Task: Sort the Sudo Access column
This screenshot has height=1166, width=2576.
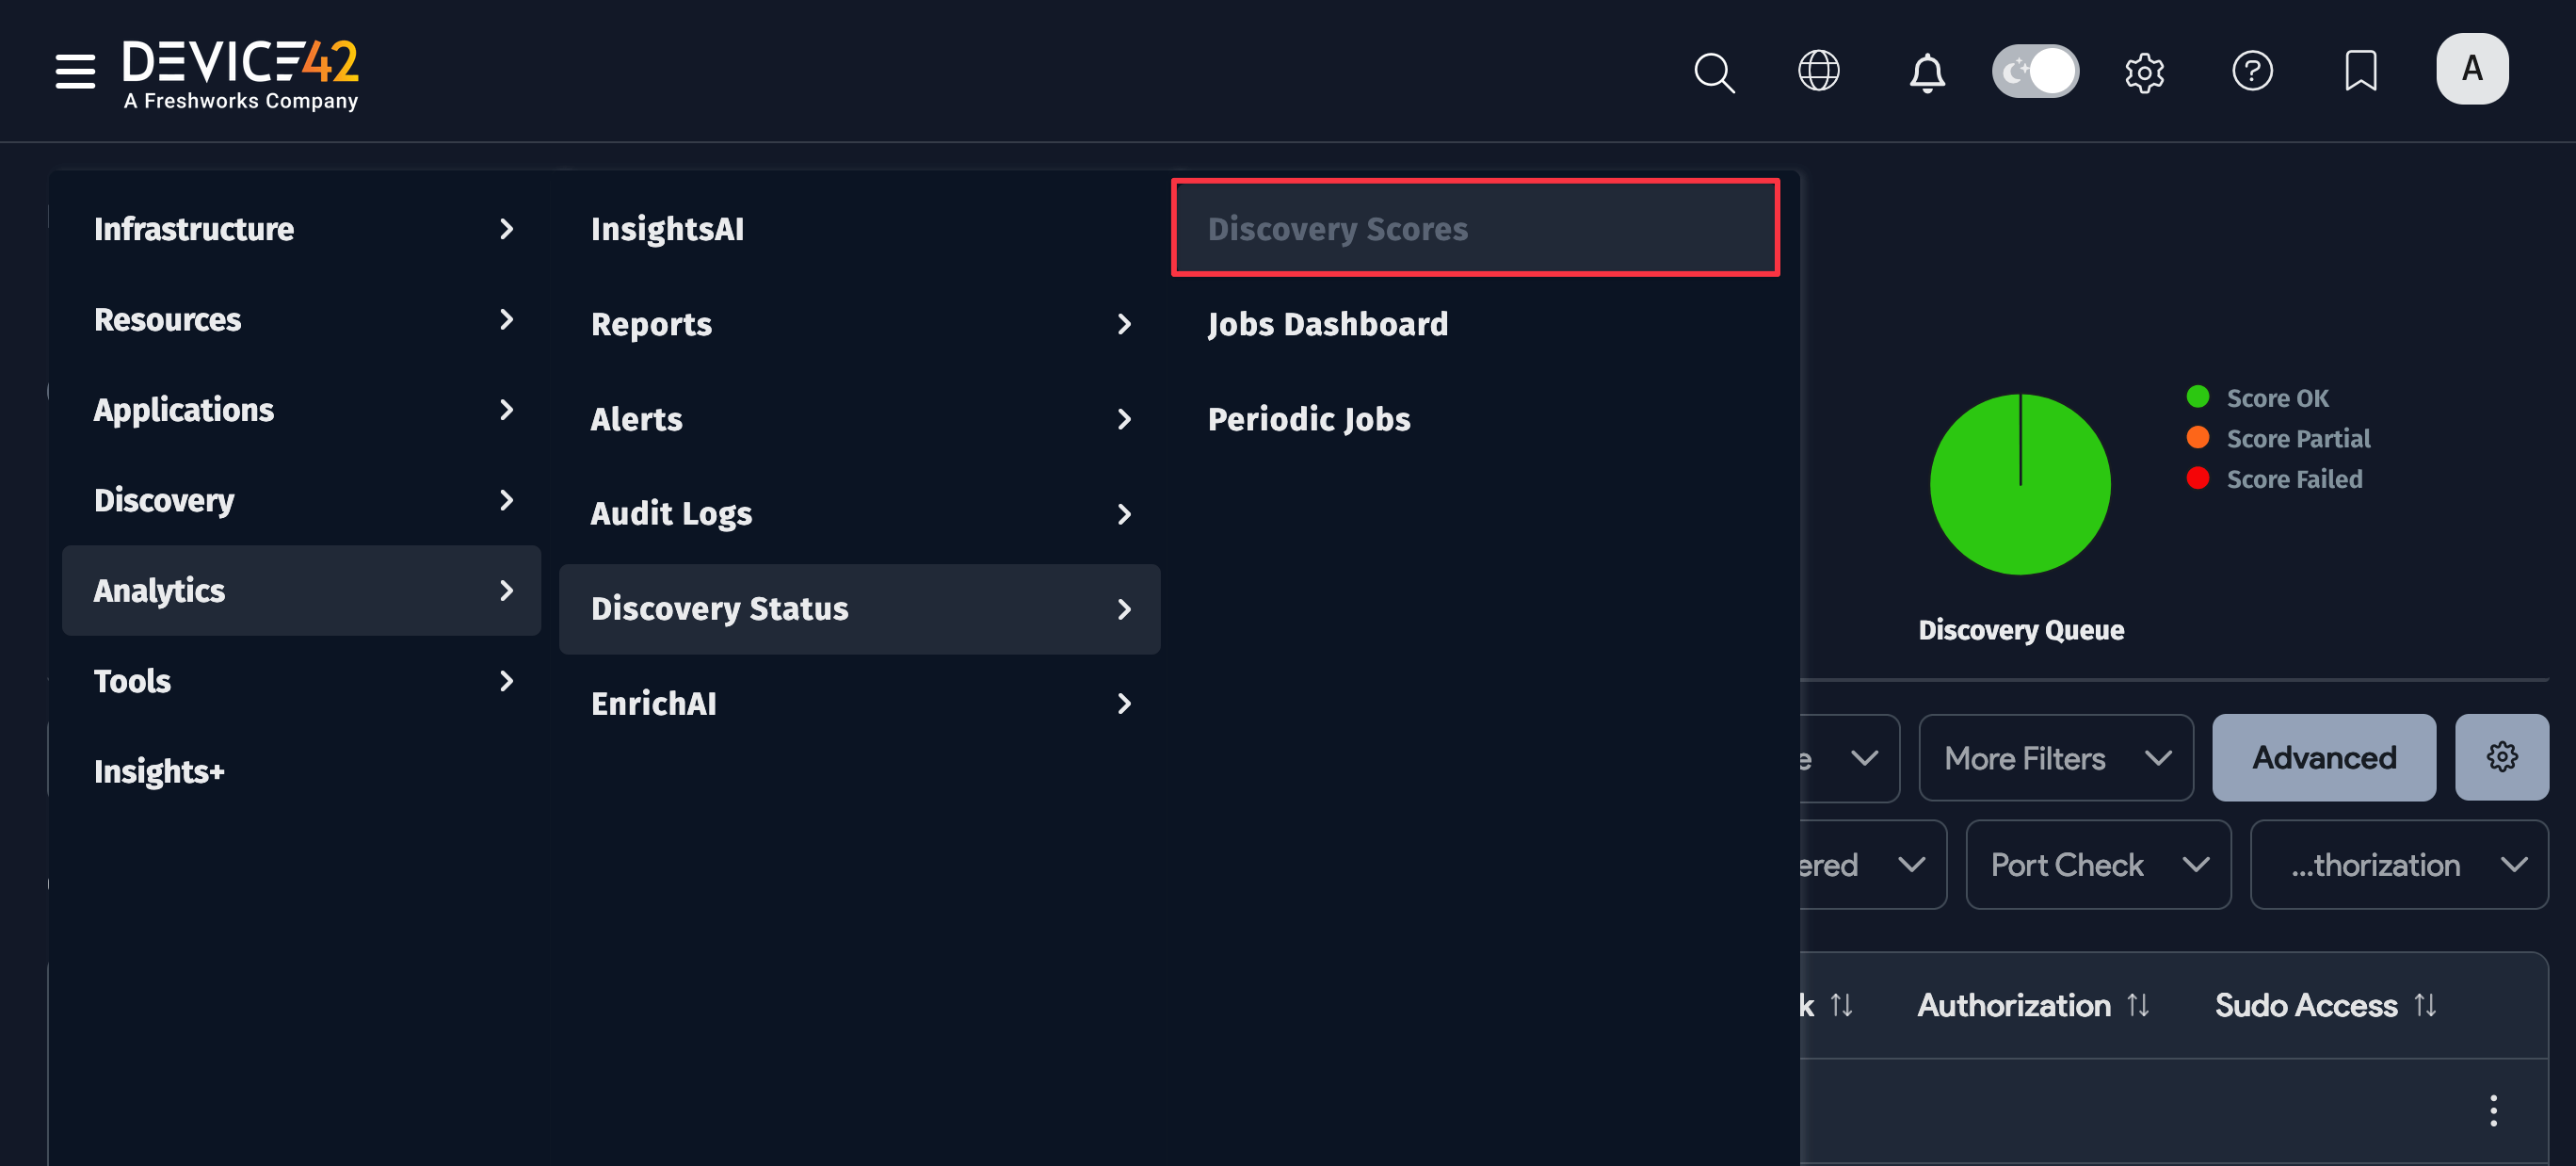Action: pyautogui.click(x=2426, y=1004)
